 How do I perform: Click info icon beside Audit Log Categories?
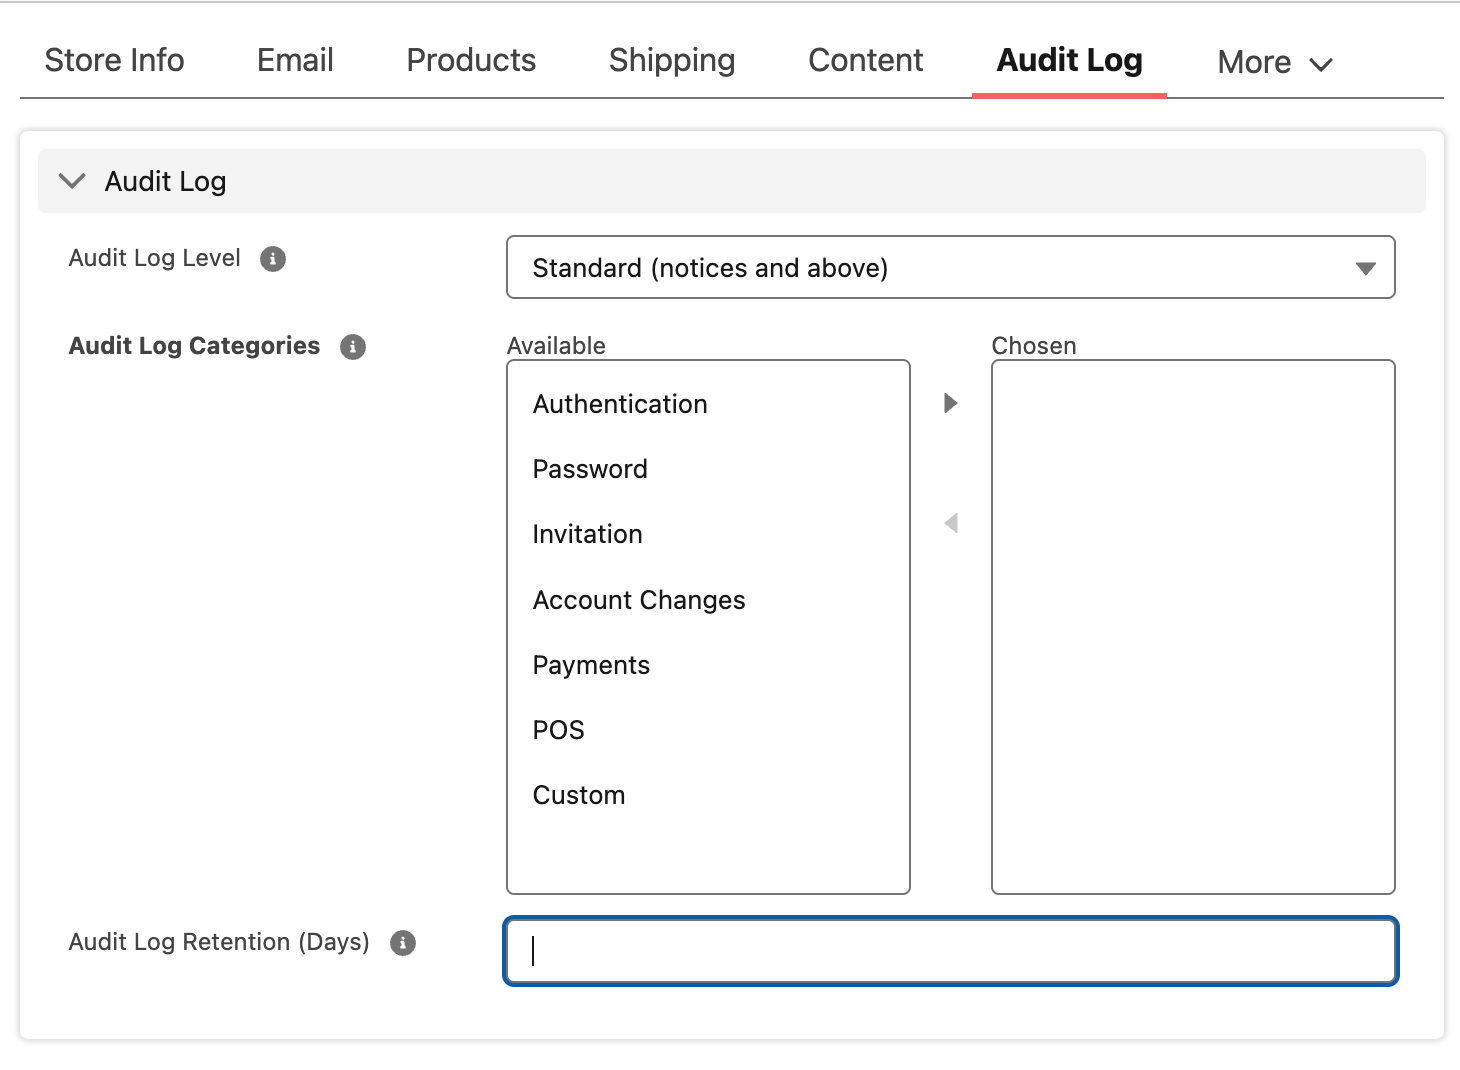click(353, 347)
